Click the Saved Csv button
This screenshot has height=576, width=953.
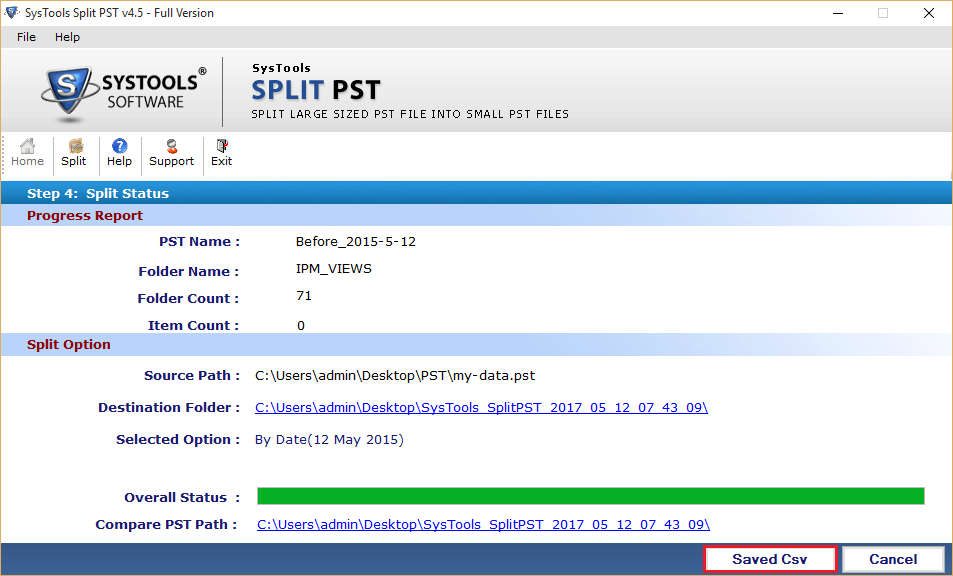(x=770, y=559)
